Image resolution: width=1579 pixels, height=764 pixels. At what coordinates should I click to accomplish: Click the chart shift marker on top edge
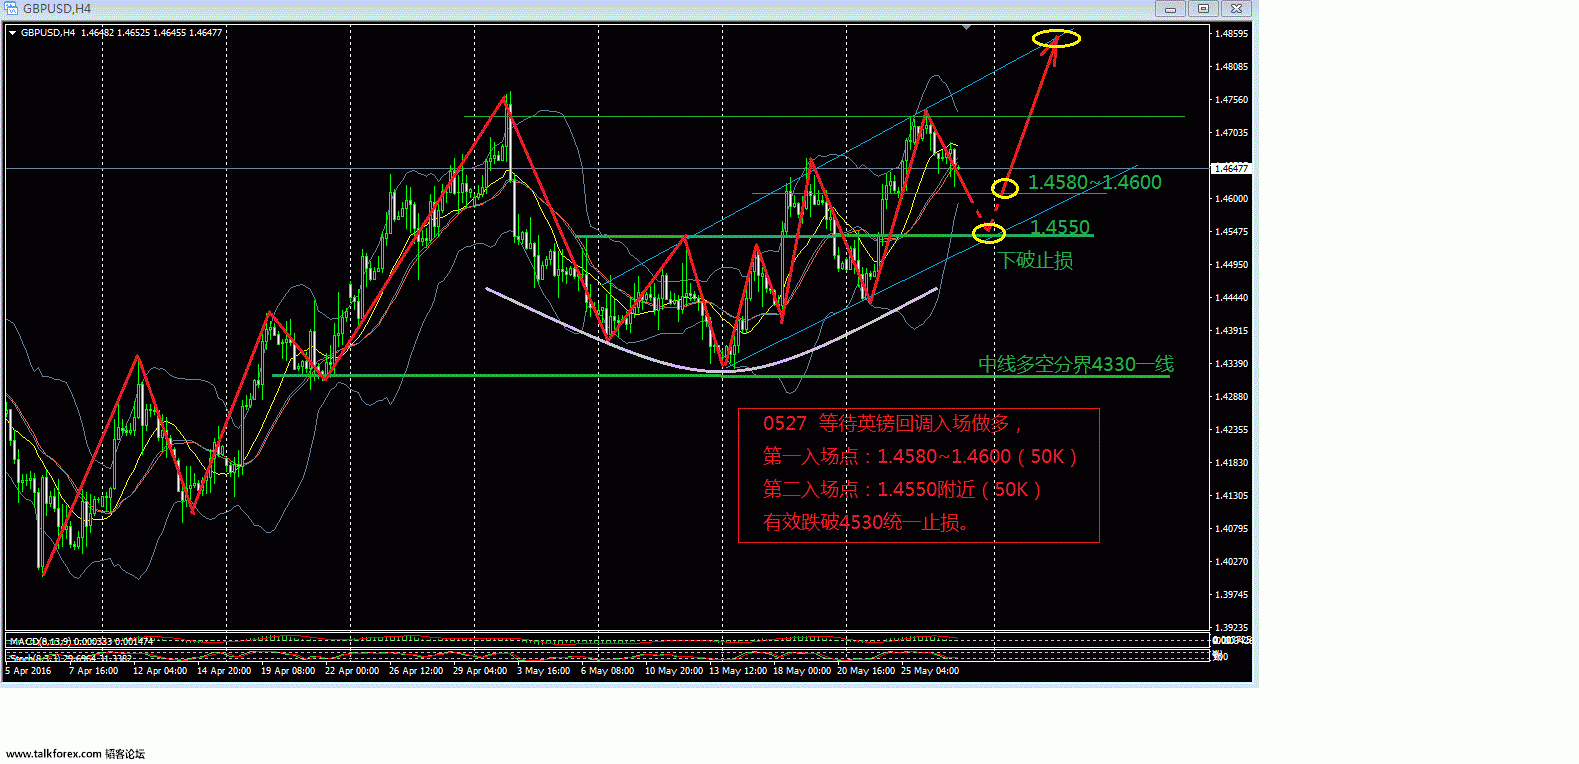pos(966,28)
